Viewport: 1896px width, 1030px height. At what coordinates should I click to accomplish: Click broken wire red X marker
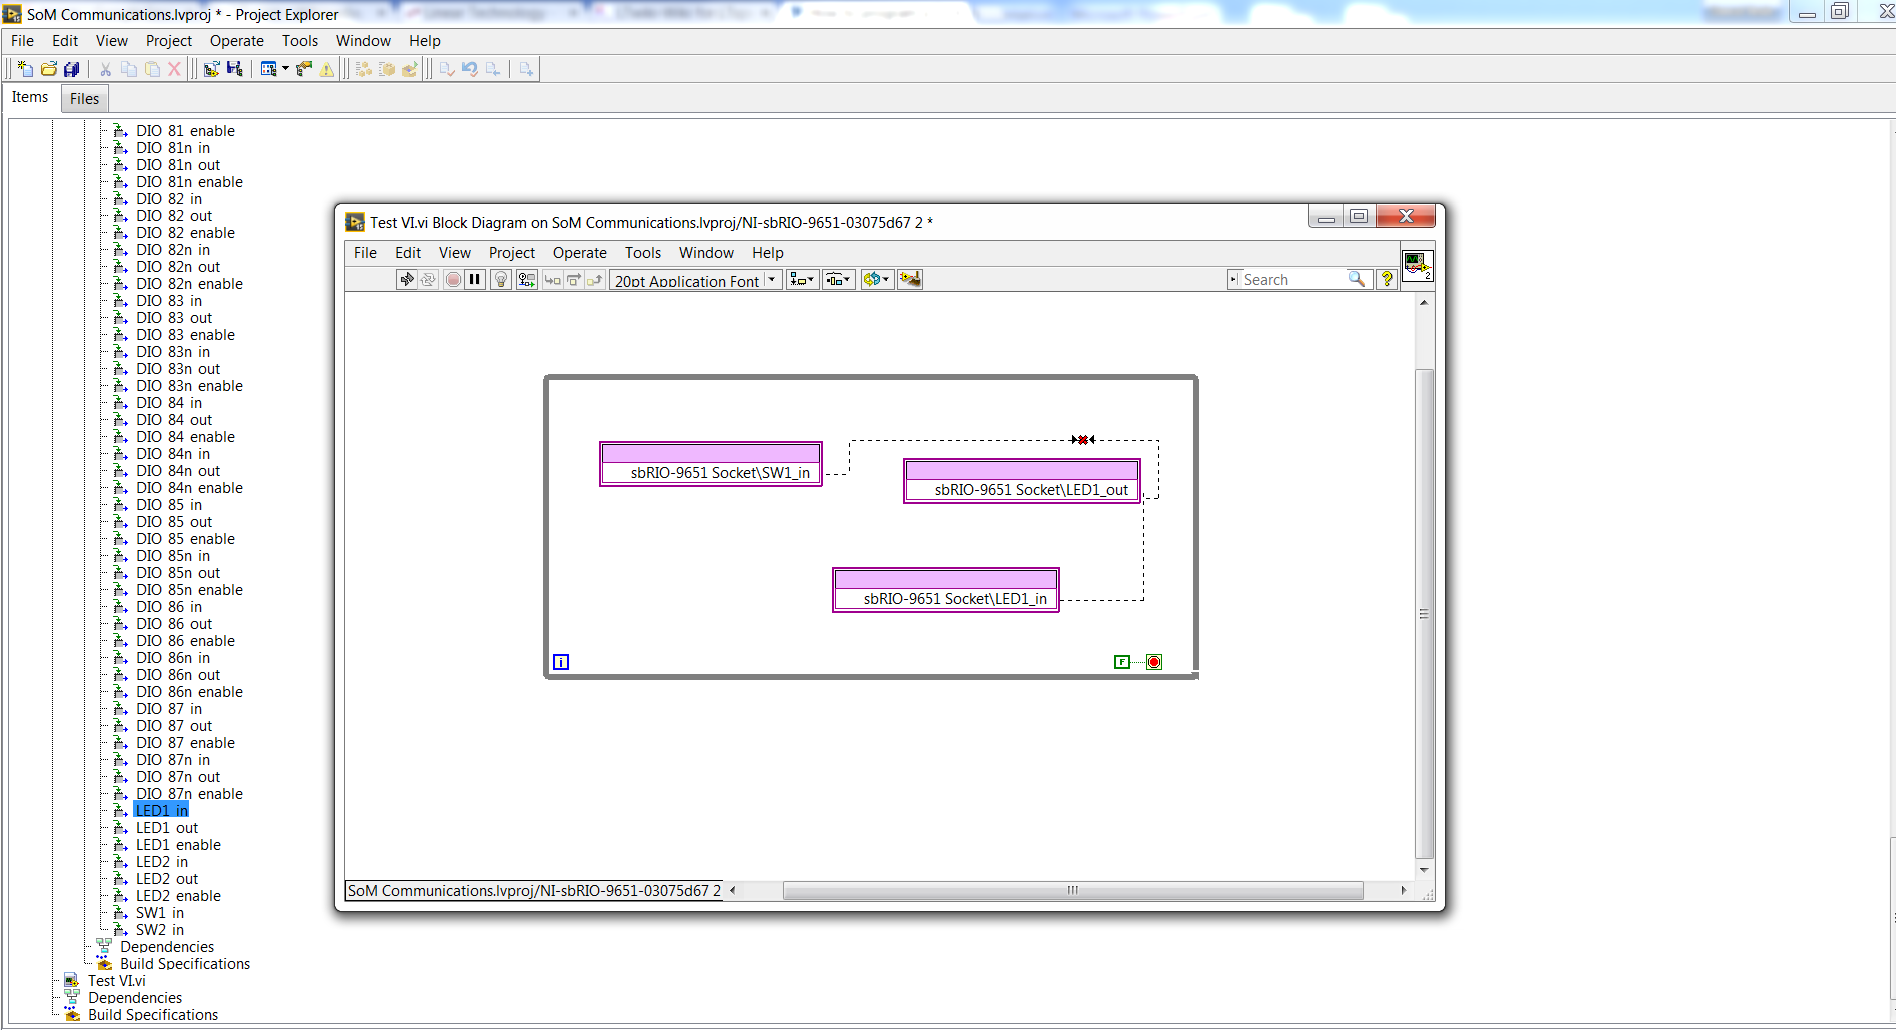pos(1082,439)
